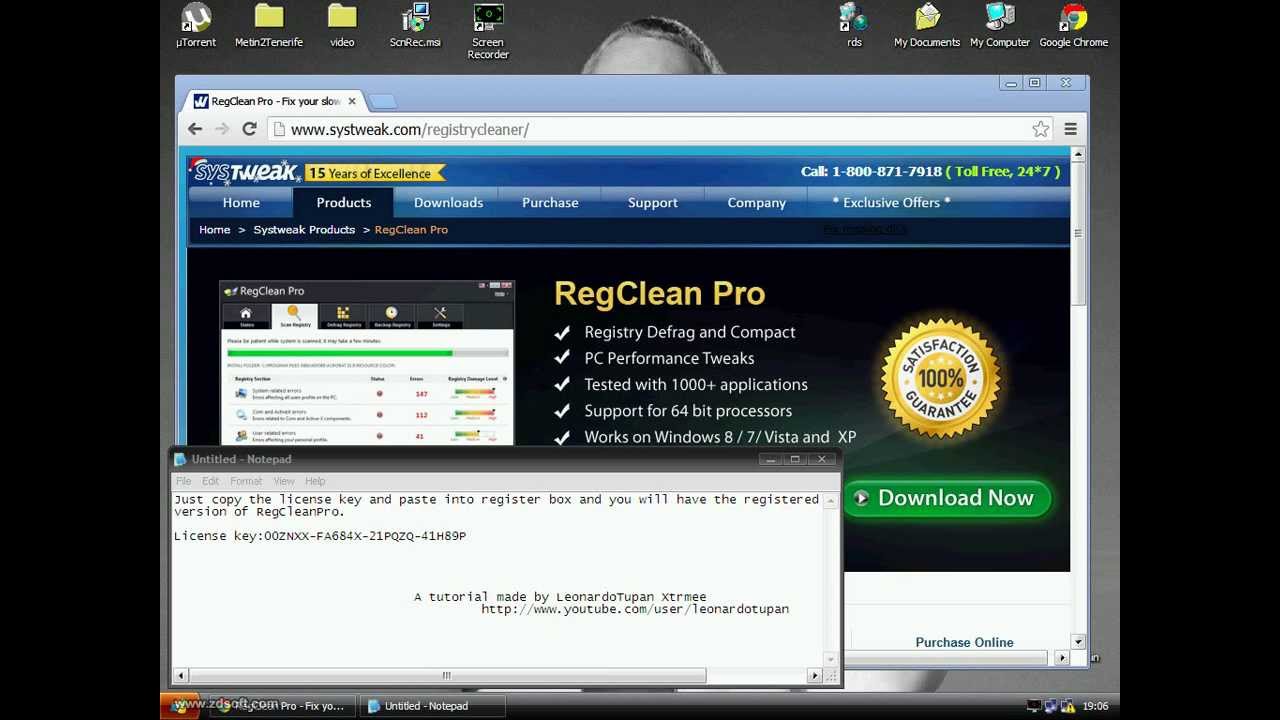Click 'Registry Defrag and Compact' feature text
Viewport: 1280px width, 720px height.
point(690,332)
